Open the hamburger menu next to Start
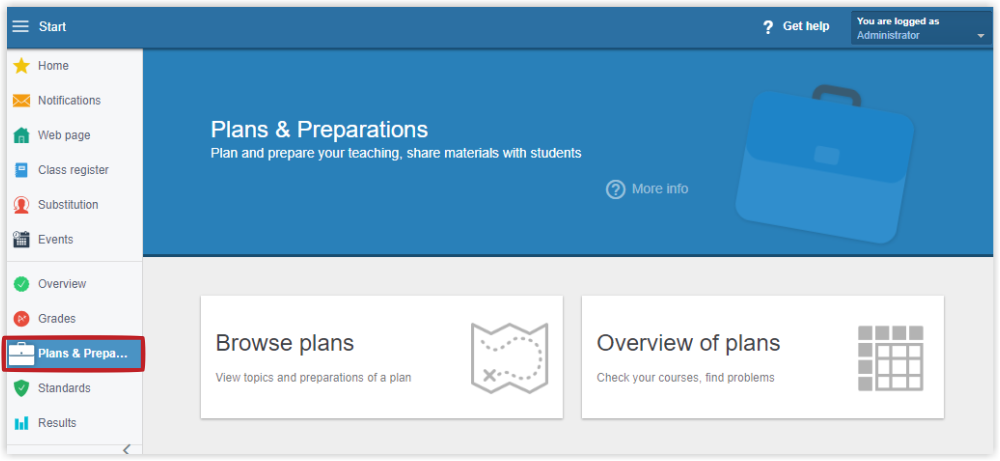The image size is (1000, 461). click(21, 26)
